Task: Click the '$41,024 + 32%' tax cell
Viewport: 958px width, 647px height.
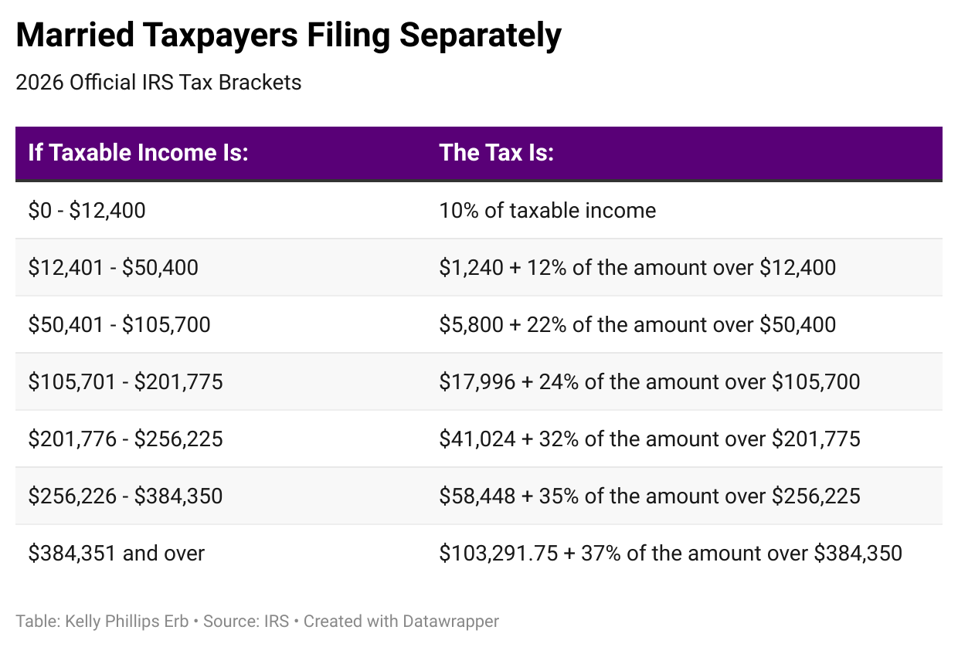Action: (649, 438)
